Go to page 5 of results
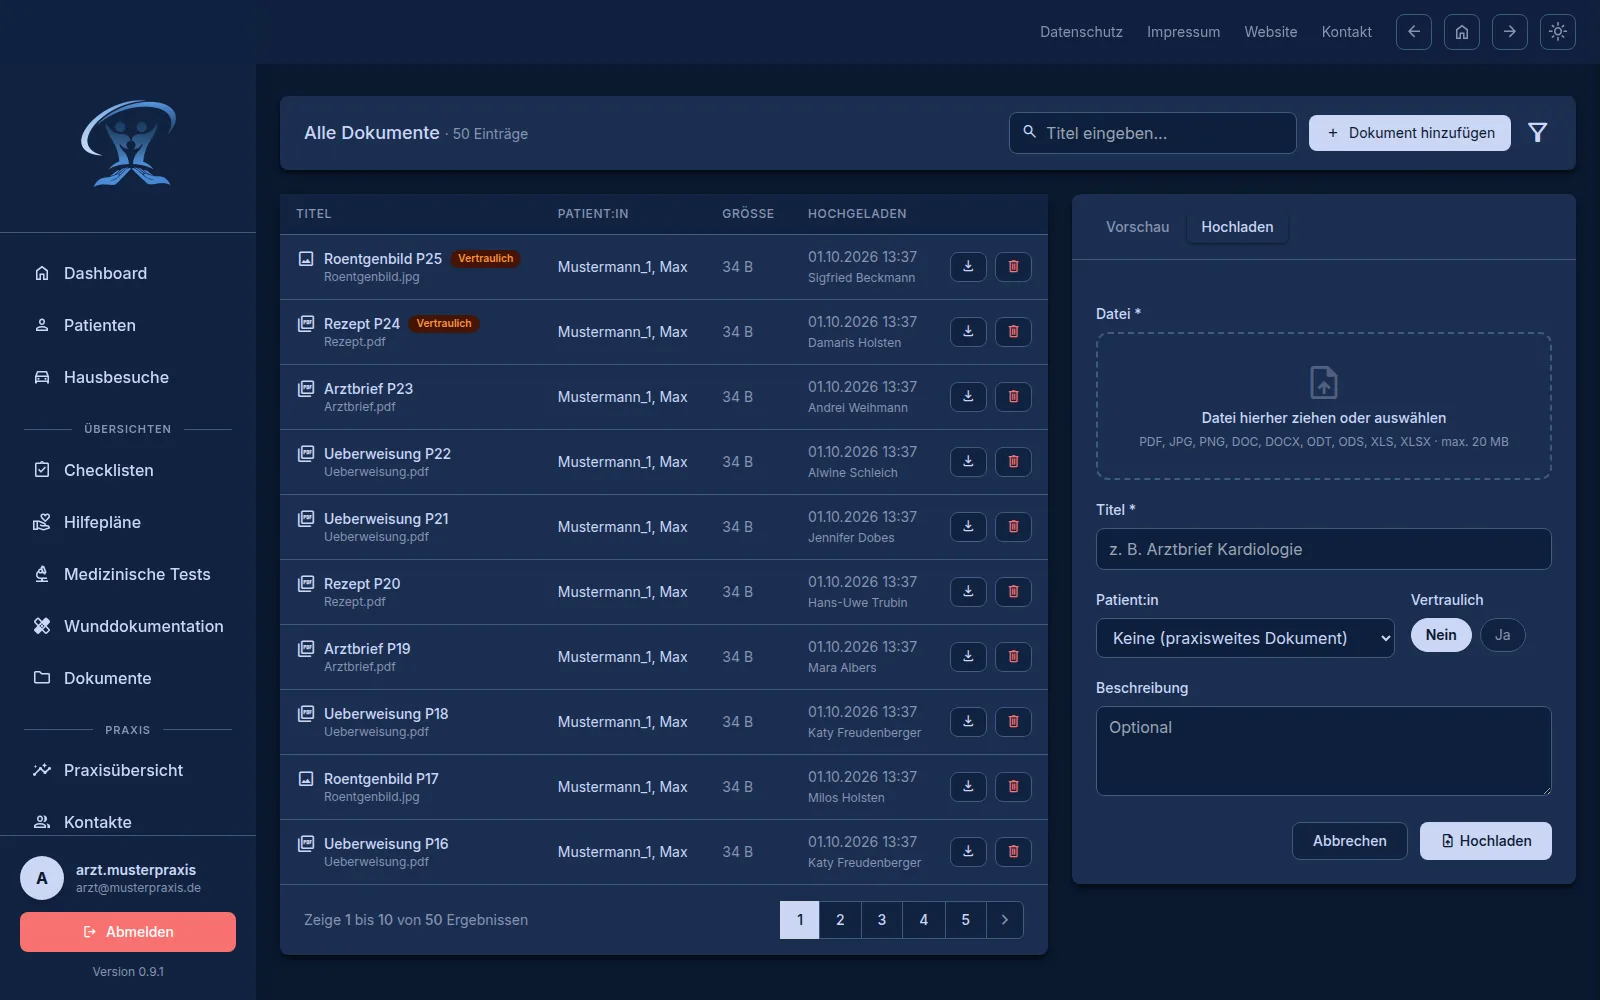The height and width of the screenshot is (1000, 1600). tap(966, 920)
